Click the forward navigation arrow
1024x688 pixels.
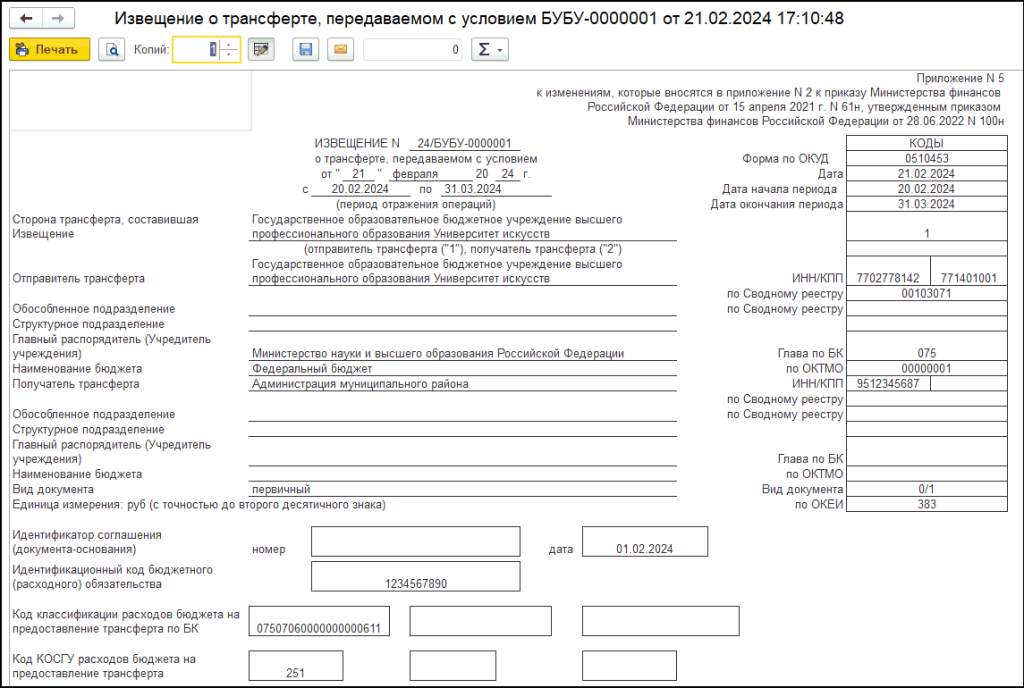[x=58, y=19]
